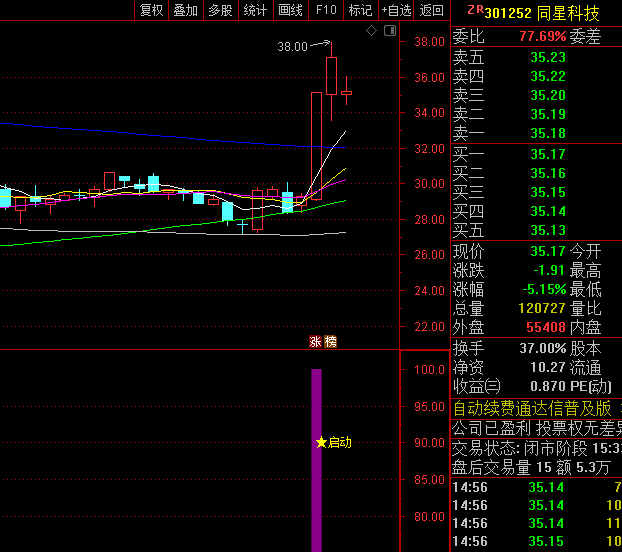622x552 pixels.
Task: Click the purple indicator bar
Action: pos(317,460)
